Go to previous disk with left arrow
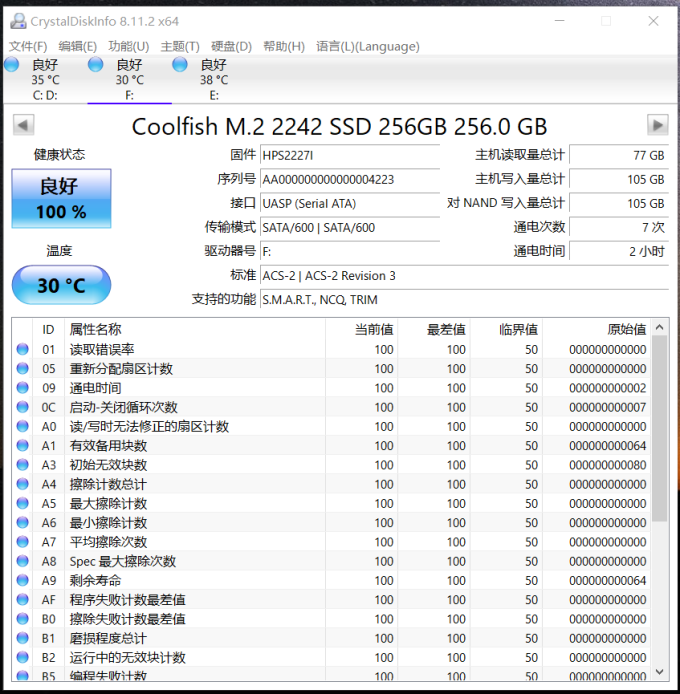This screenshot has height=694, width=680. pyautogui.click(x=23, y=125)
